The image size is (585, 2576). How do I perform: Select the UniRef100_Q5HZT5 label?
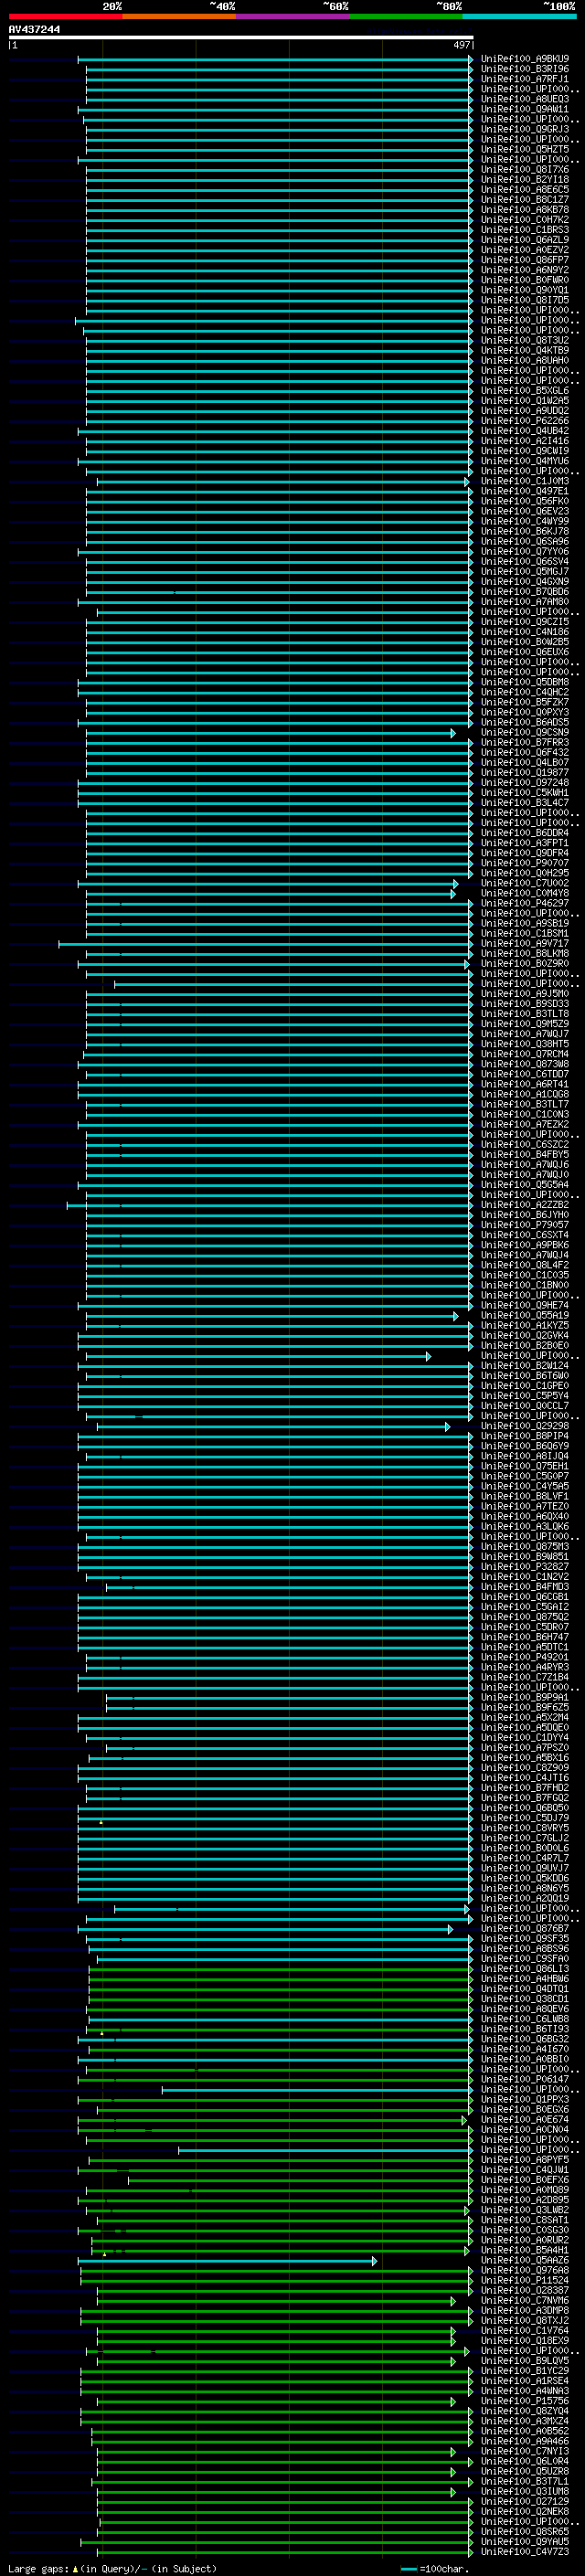tap(525, 149)
